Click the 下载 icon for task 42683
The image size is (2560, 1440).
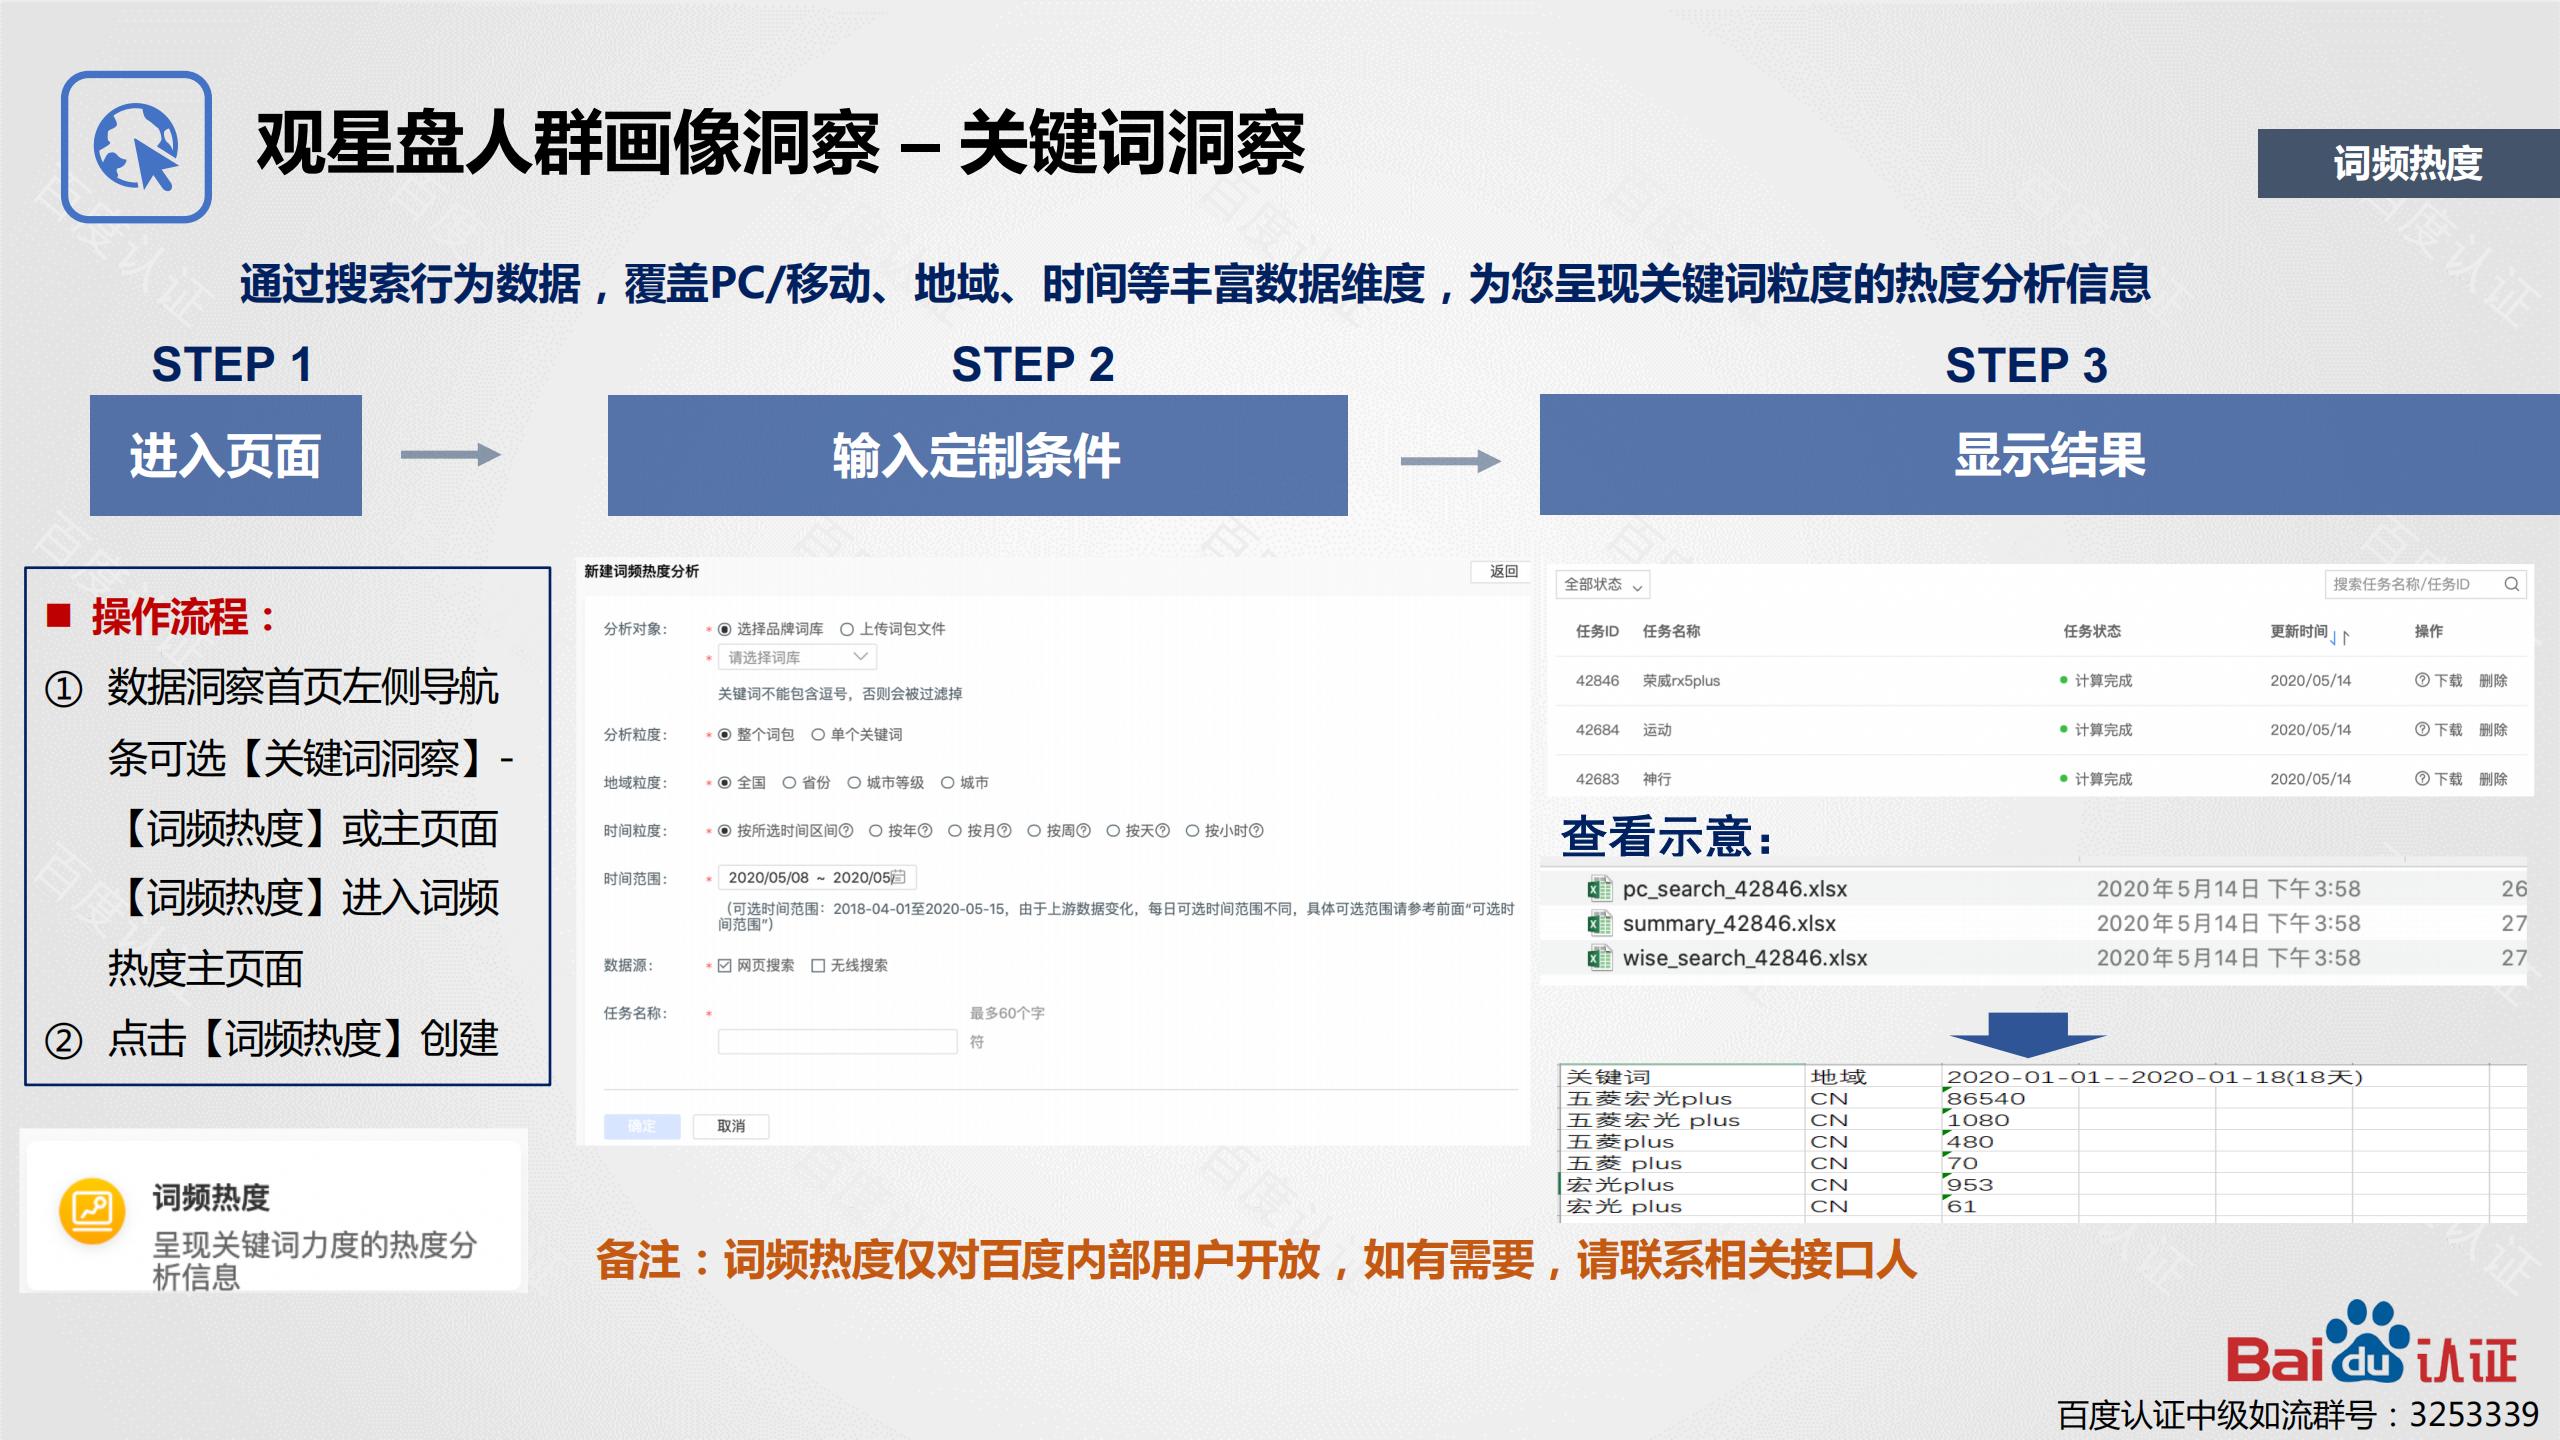(2422, 778)
